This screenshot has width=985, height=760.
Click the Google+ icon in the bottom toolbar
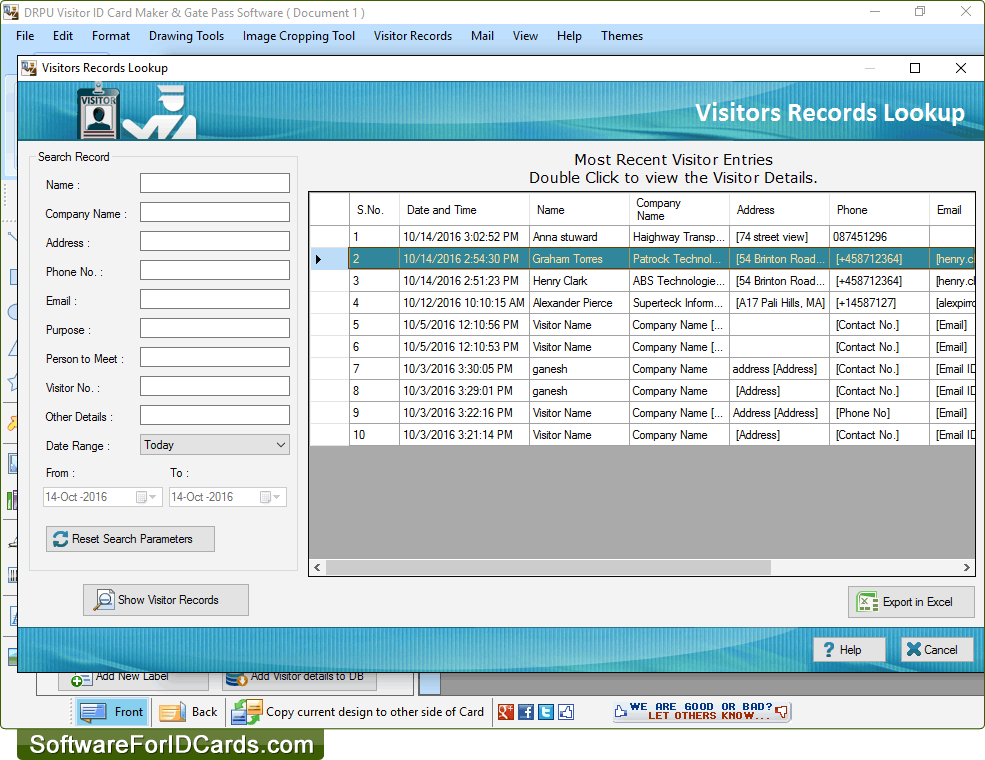click(x=506, y=712)
